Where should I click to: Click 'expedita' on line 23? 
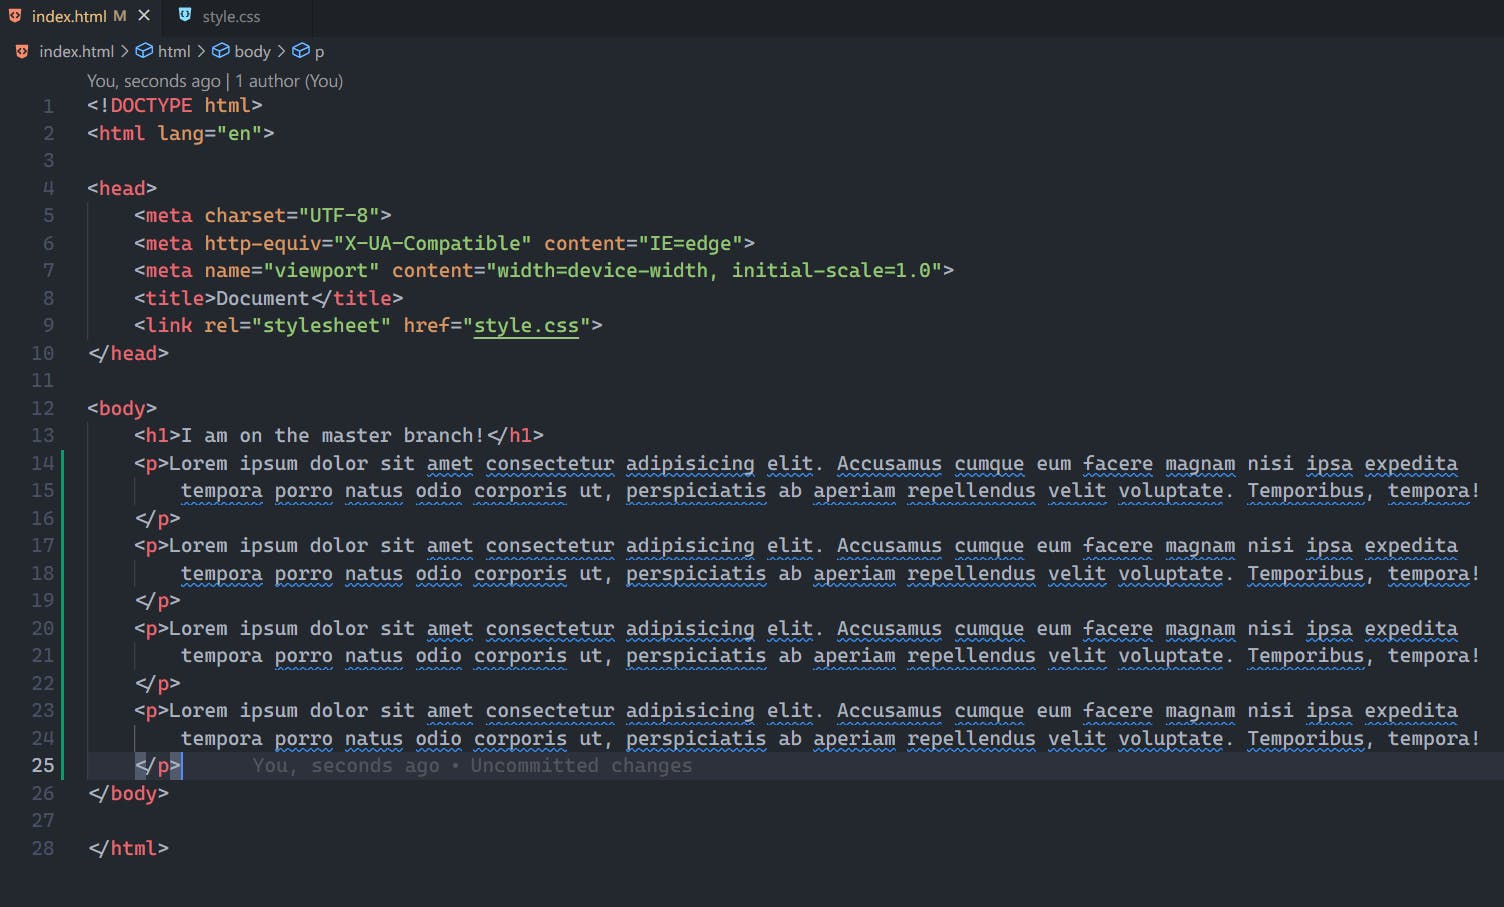point(1411,711)
